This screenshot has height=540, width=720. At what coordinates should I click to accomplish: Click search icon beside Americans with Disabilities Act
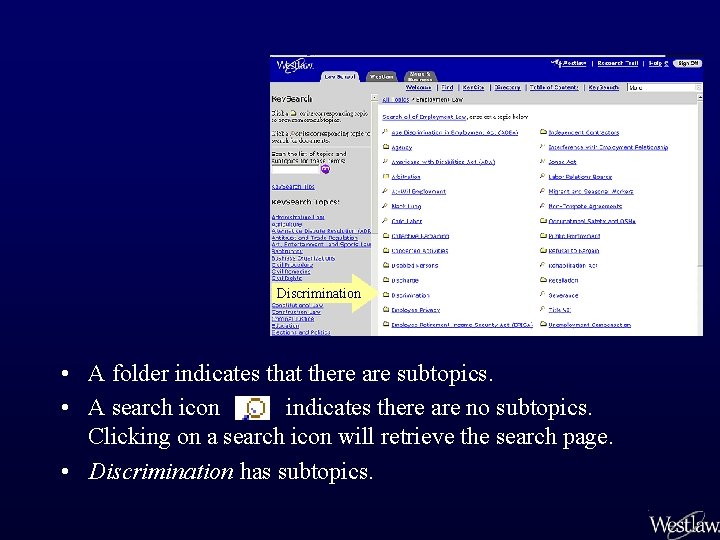pos(385,161)
